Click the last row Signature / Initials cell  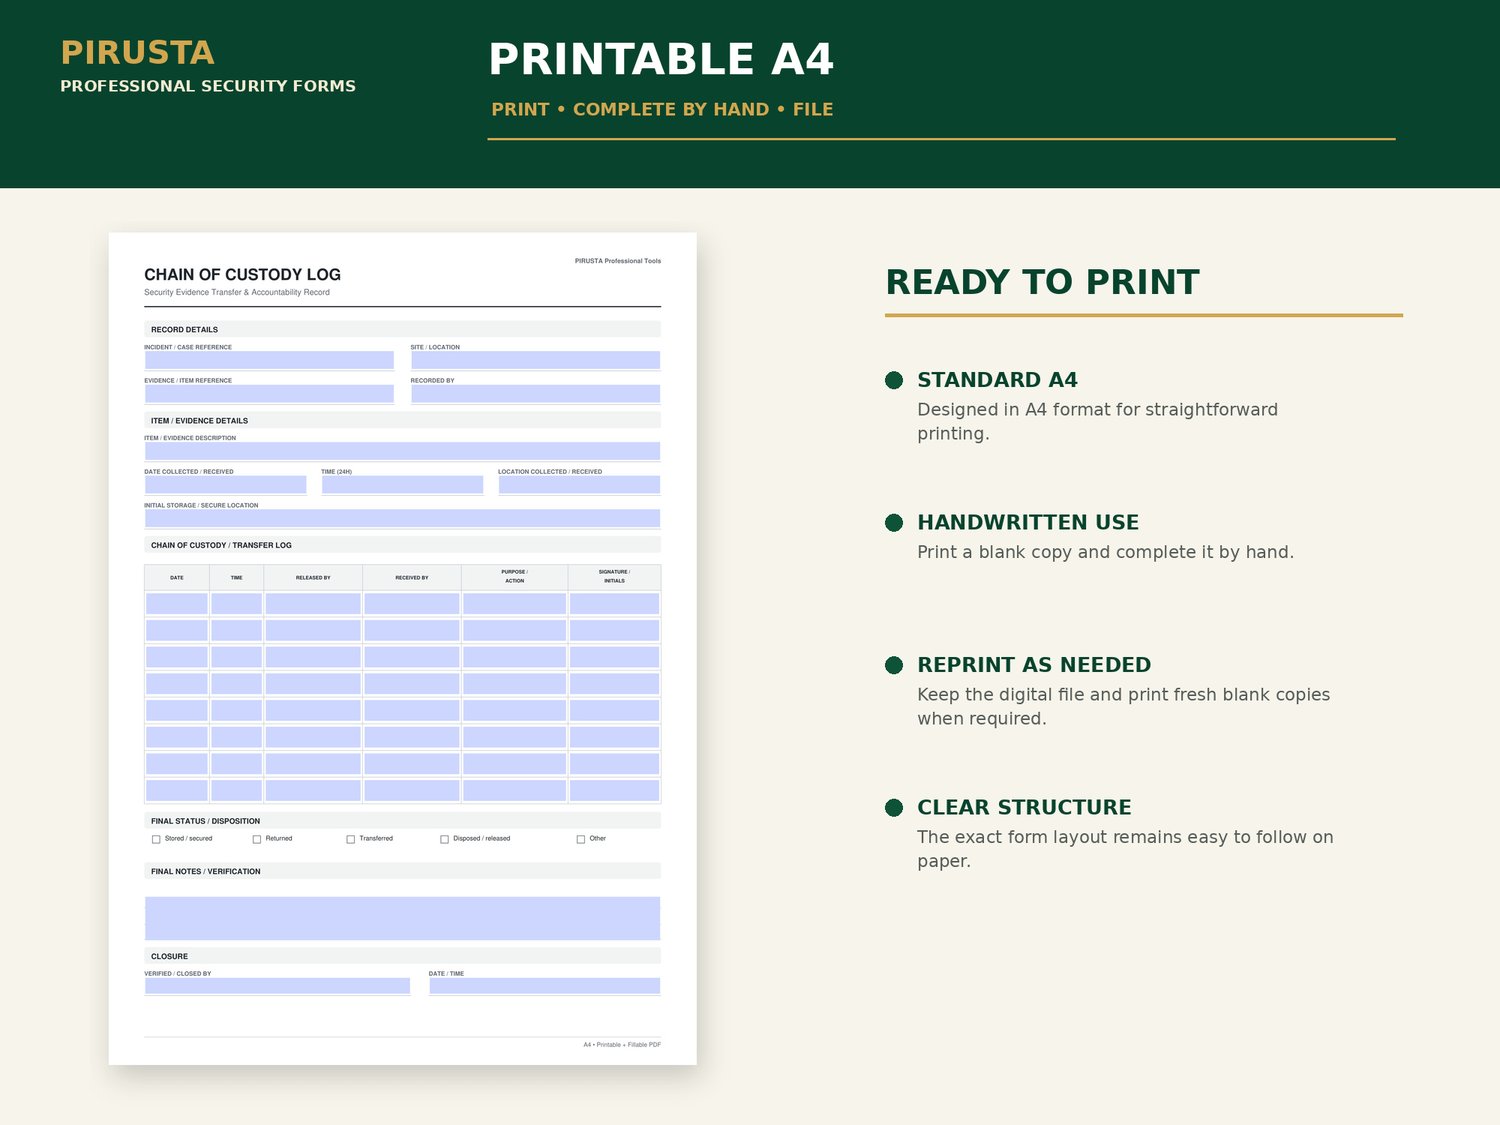tap(614, 790)
